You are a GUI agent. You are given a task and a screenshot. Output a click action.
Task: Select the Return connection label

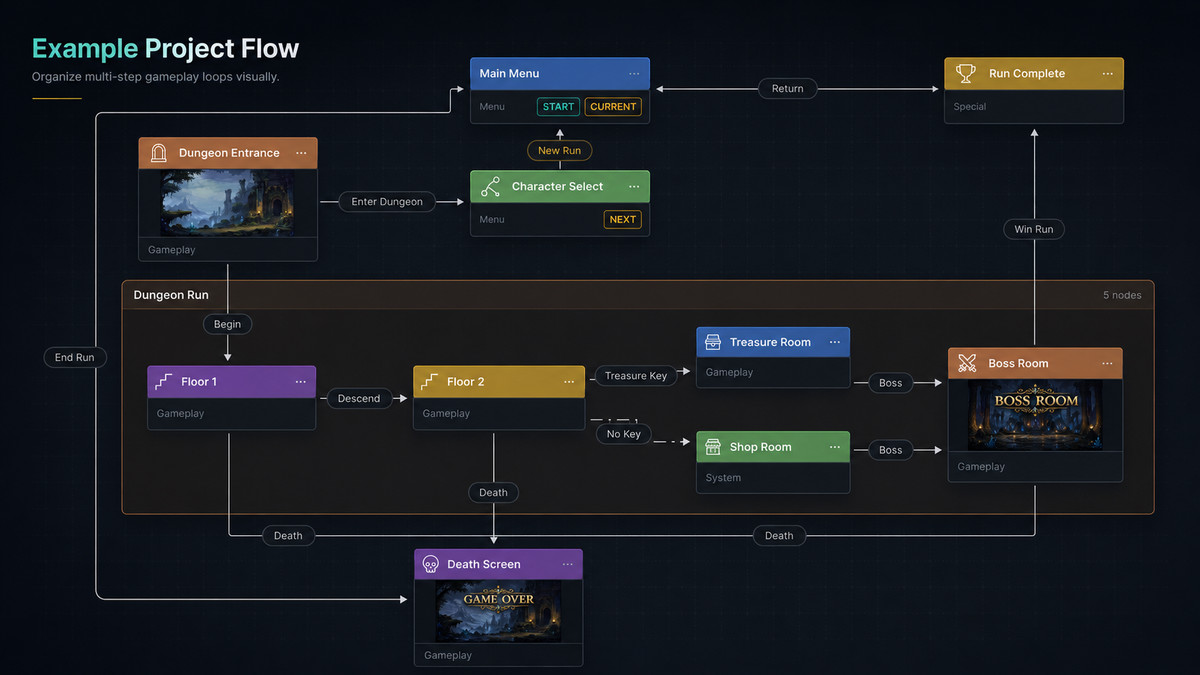coord(787,88)
